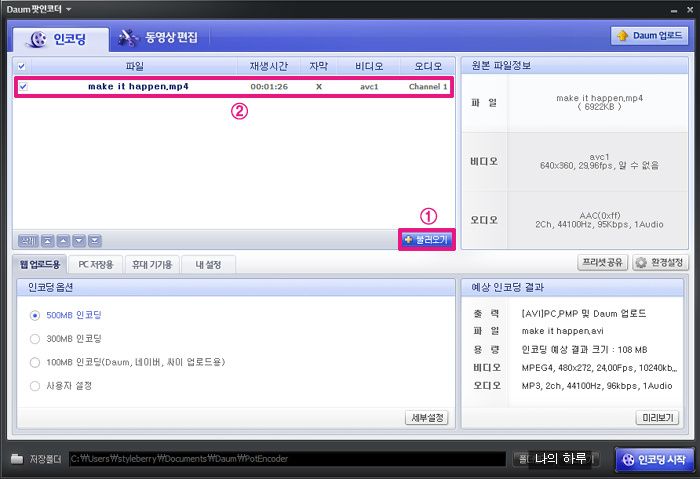Screen dimensions: 700x479
Task: Select the PC 저장용 tab
Action: coord(96,265)
